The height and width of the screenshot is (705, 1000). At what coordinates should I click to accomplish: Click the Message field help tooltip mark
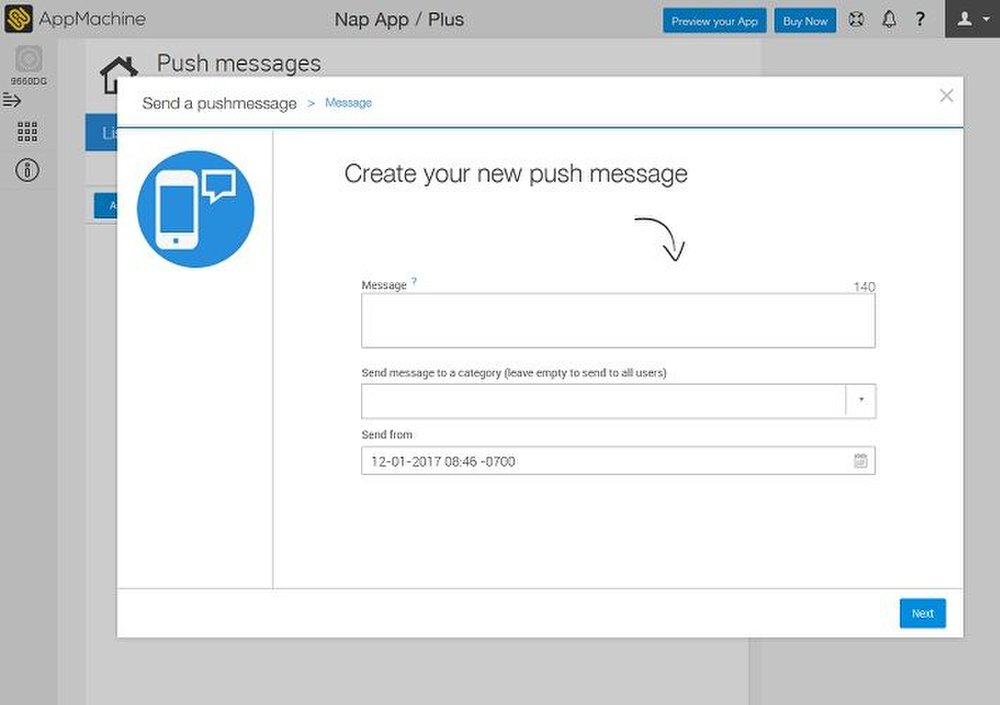[414, 282]
